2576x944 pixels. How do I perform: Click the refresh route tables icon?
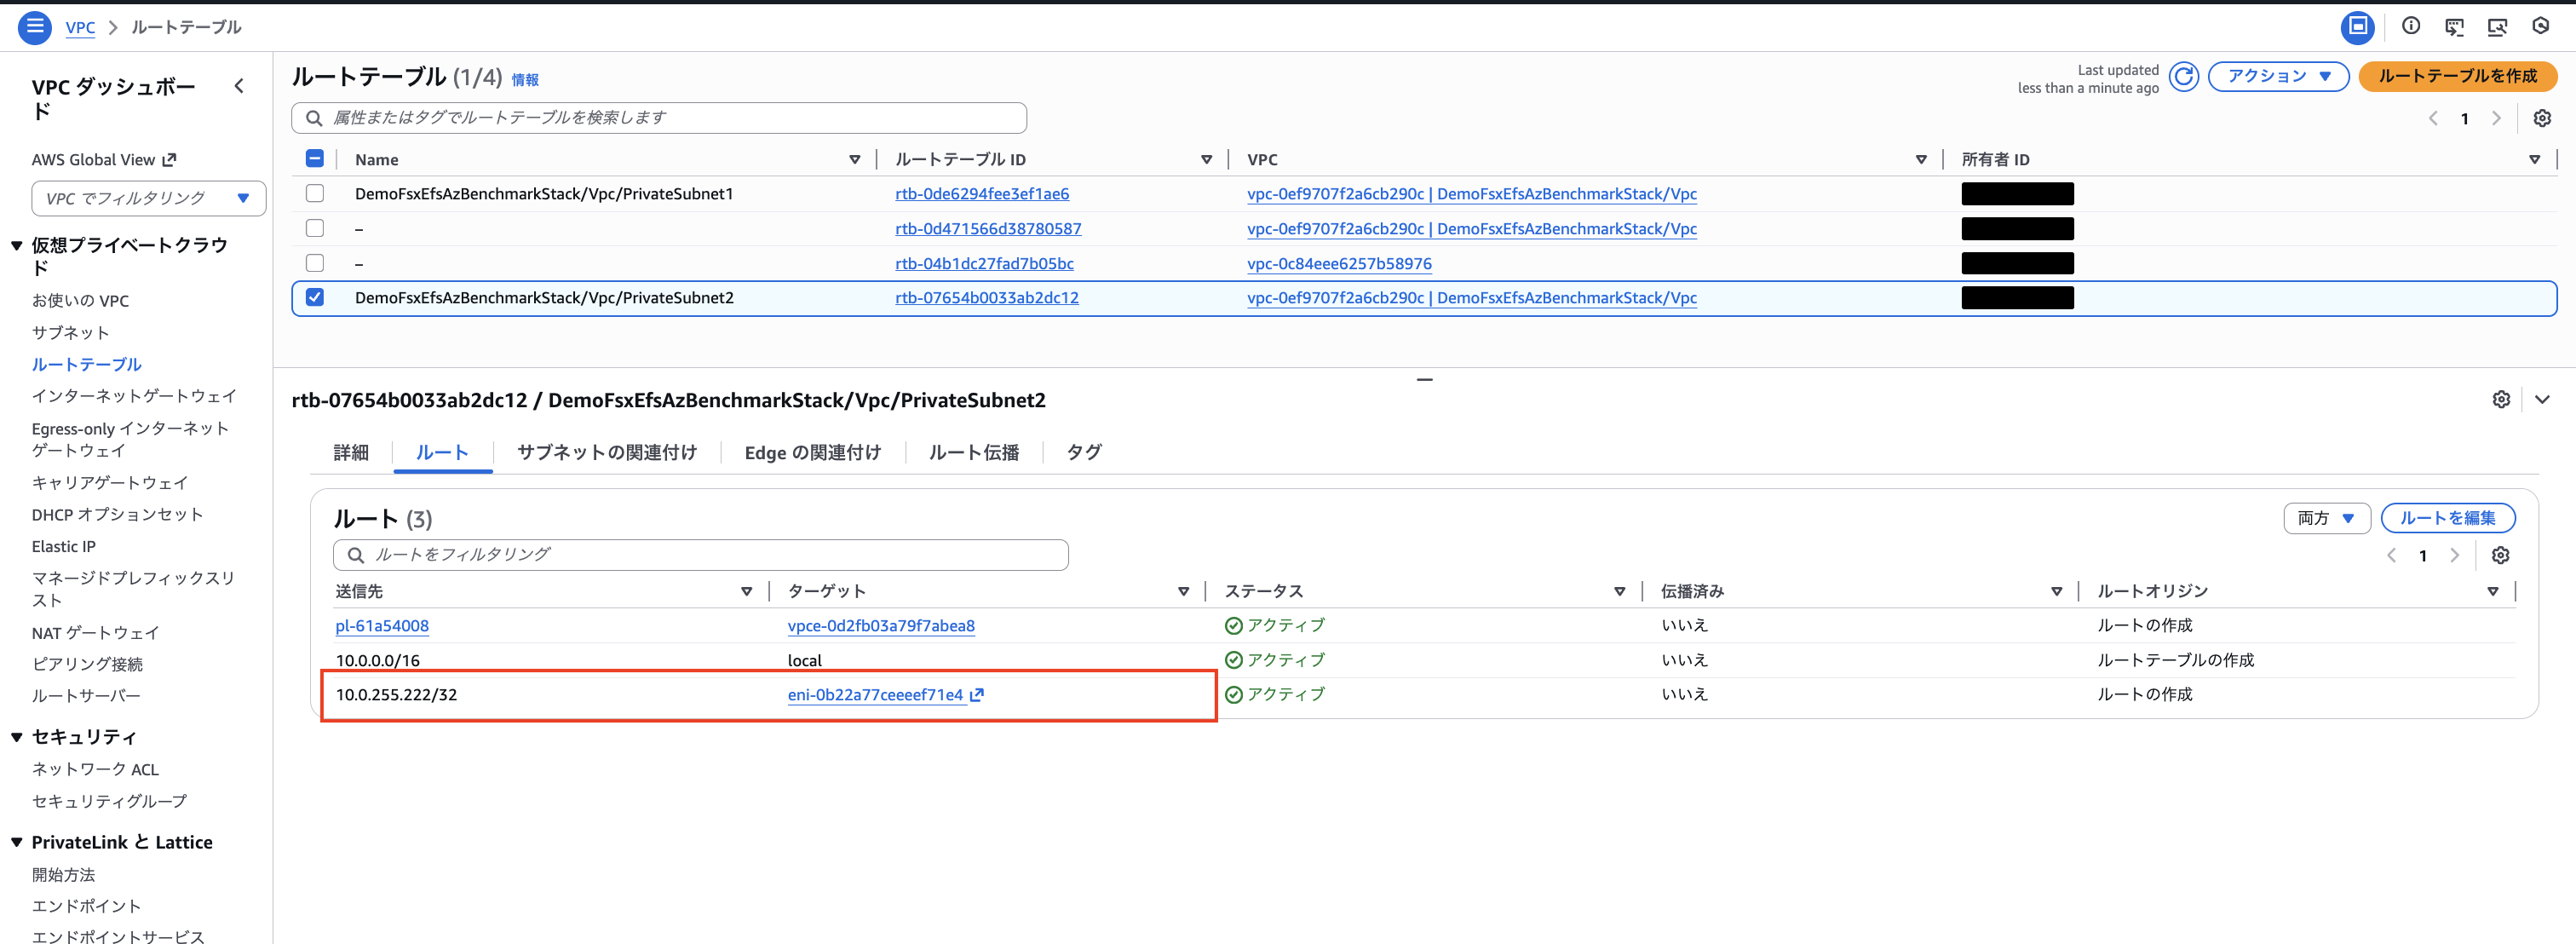pos(2183,77)
